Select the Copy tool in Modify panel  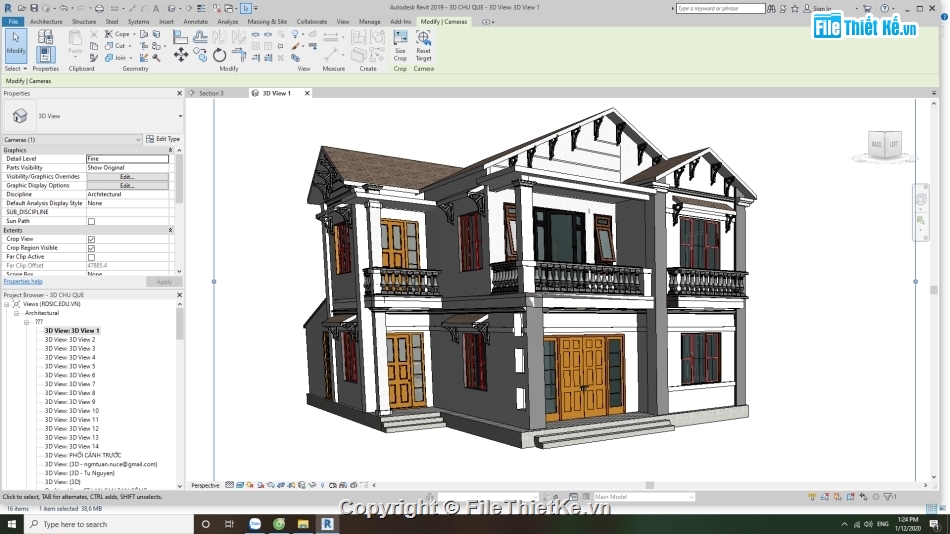[201, 56]
